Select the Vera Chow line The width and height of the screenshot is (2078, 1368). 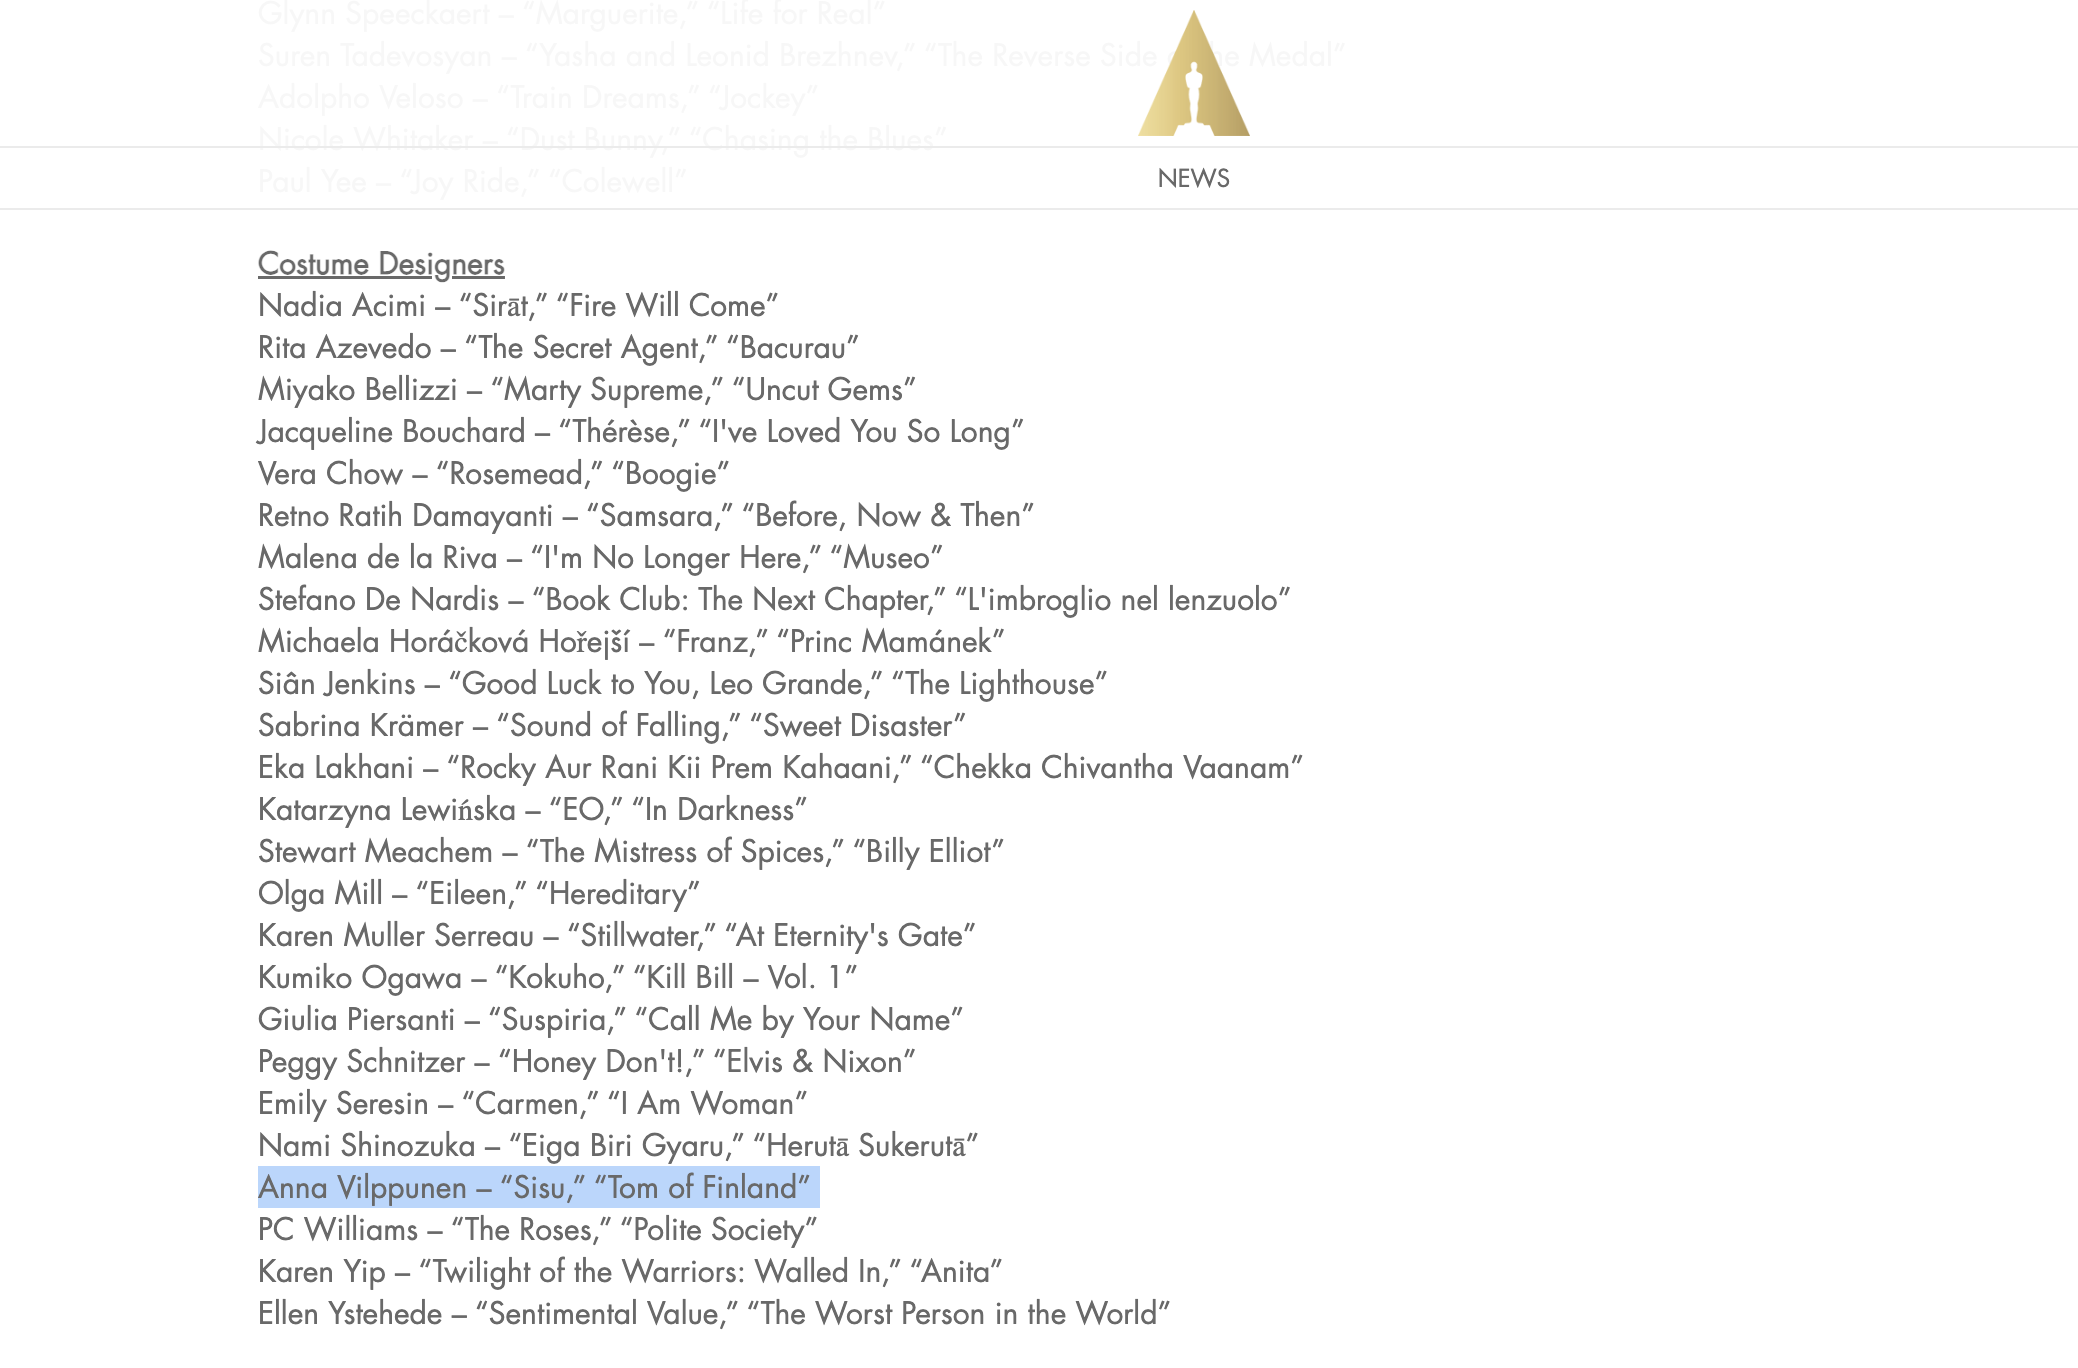494,474
